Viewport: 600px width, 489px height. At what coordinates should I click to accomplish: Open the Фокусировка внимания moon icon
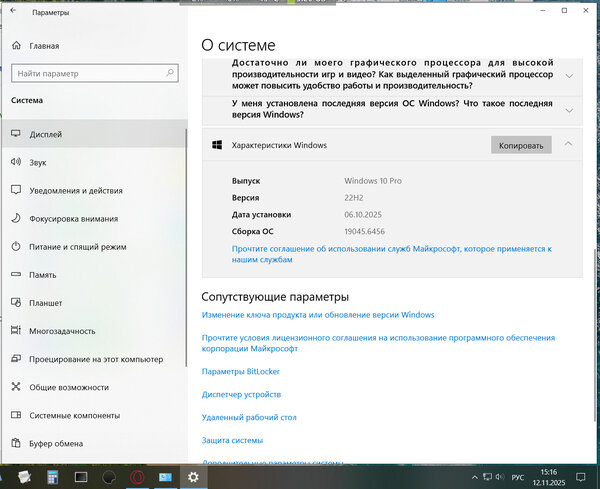click(16, 218)
